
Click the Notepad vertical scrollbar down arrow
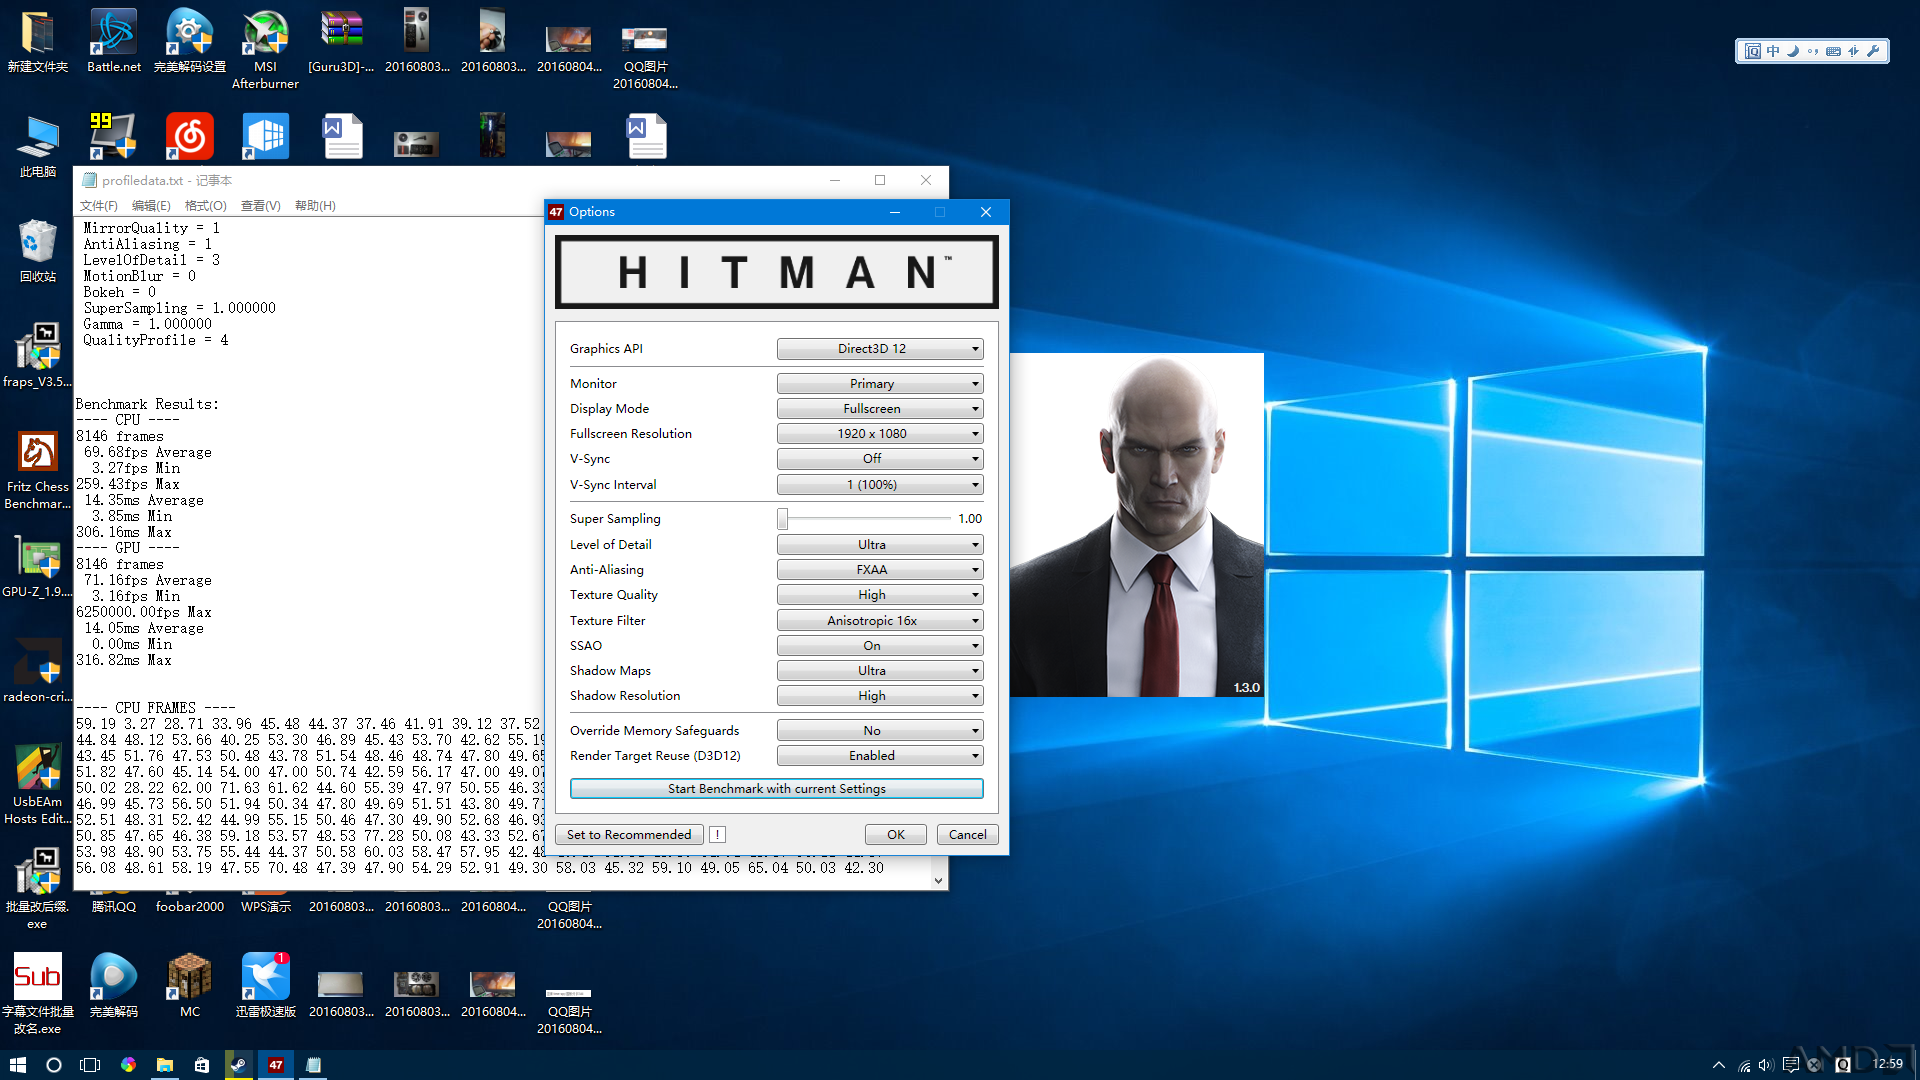pos(938,881)
